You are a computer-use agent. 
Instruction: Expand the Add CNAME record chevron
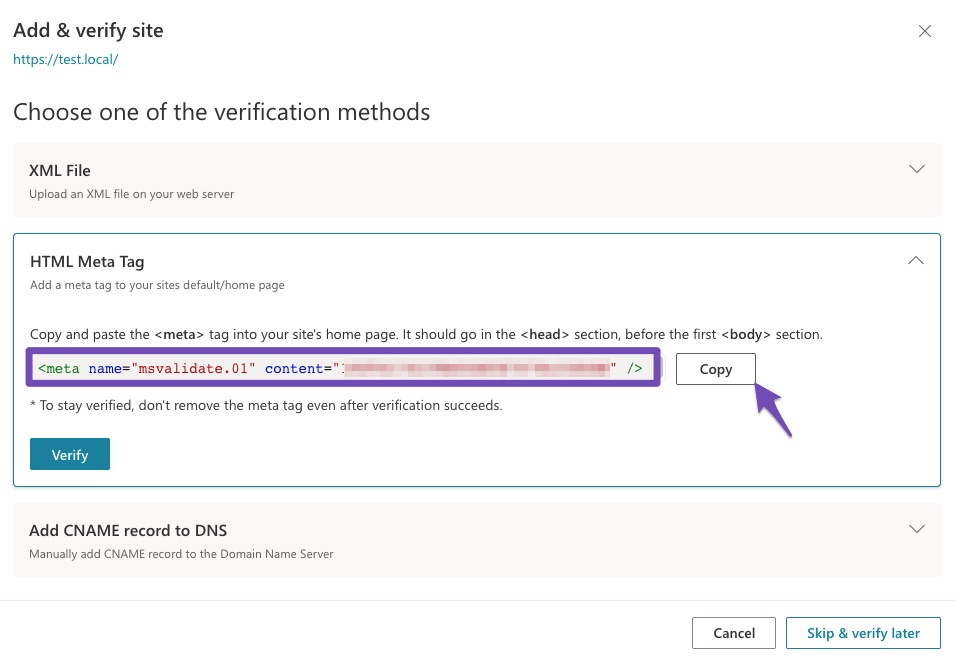click(916, 528)
